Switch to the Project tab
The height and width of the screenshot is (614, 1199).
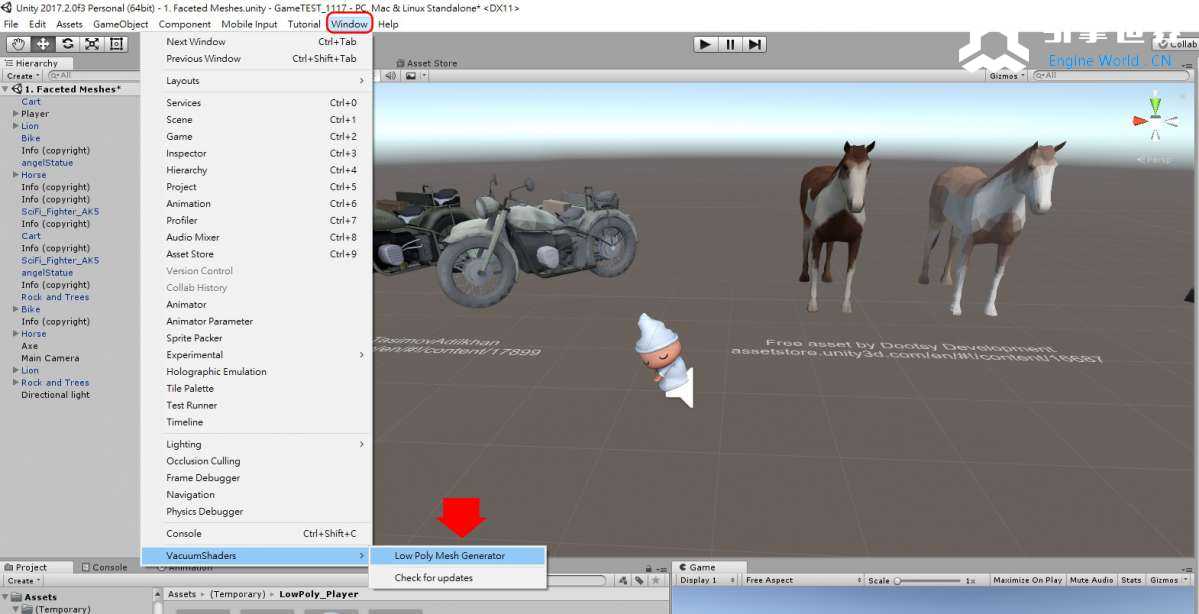tap(37, 567)
